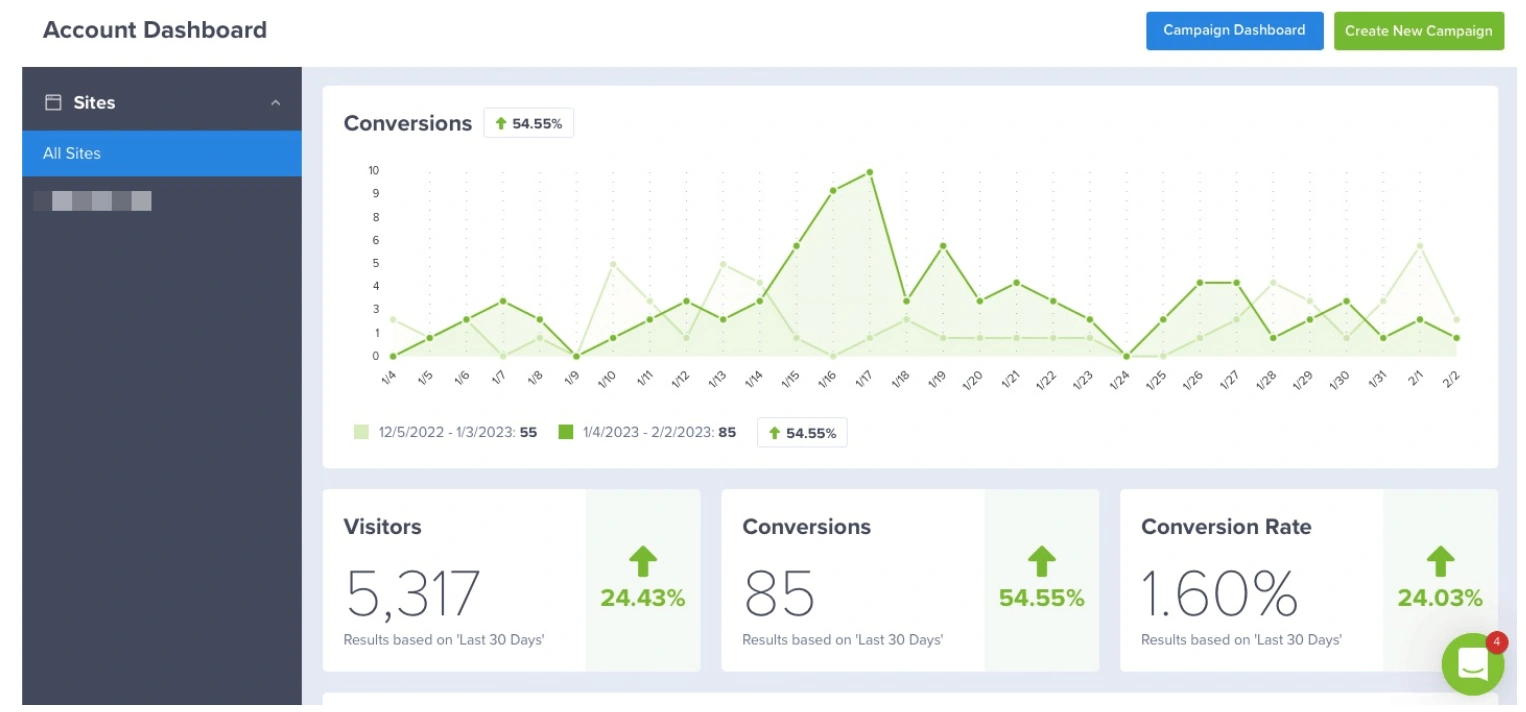The image size is (1526, 712).
Task: Toggle the 12/5/2022 - 1/3/2023 legend entry
Action: pyautogui.click(x=447, y=432)
